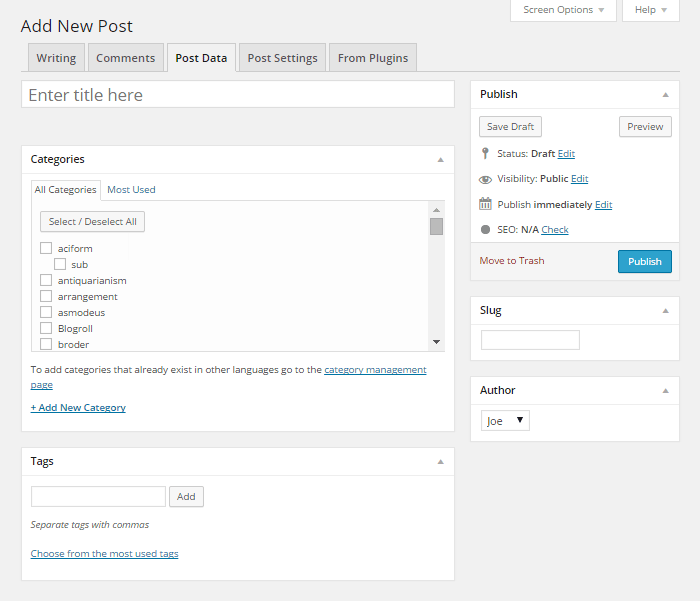Collapse the Publish panel with its arrow

click(x=665, y=95)
